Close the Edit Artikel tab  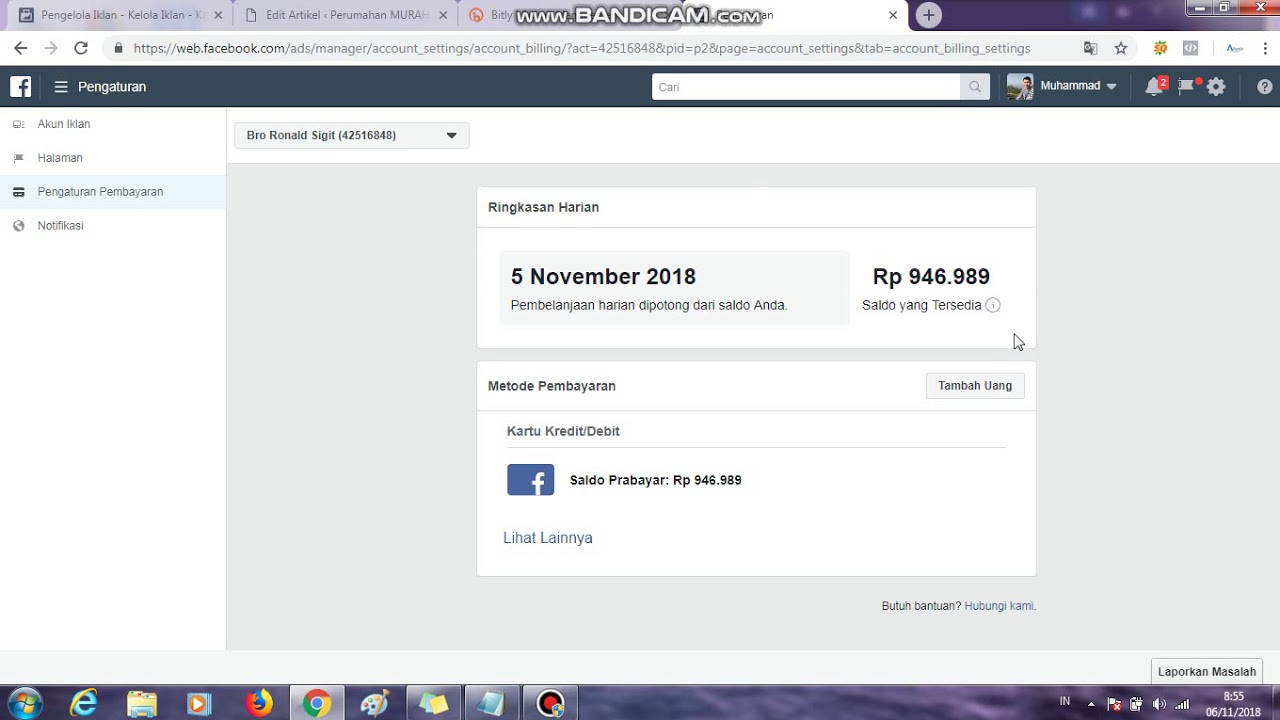click(444, 15)
